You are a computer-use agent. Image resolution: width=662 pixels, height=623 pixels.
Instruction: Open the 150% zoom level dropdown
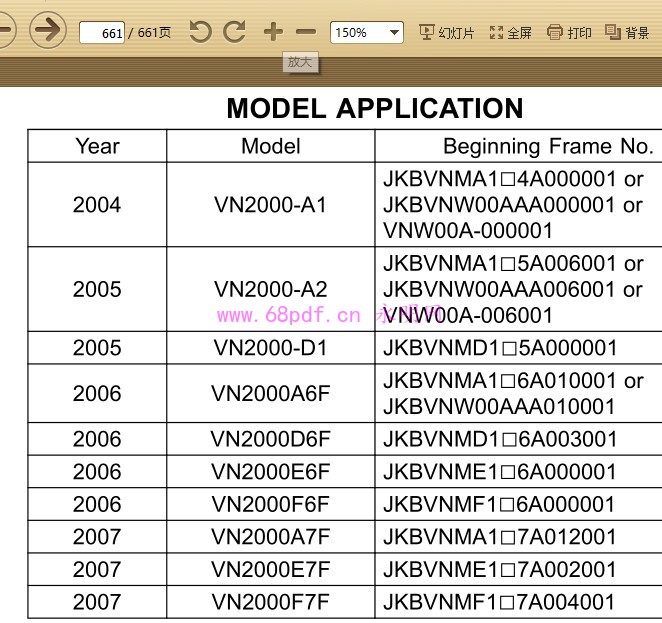pyautogui.click(x=367, y=33)
